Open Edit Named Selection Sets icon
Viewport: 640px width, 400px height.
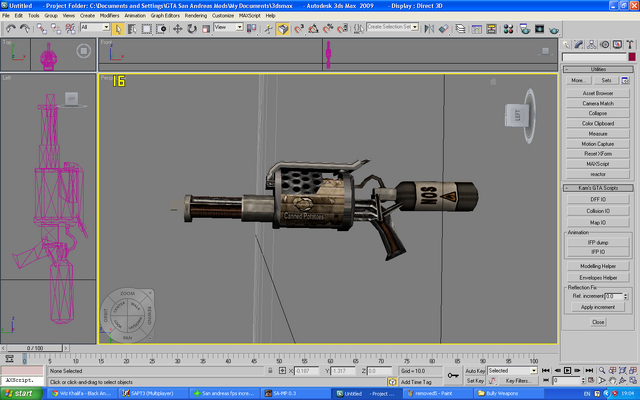click(x=358, y=29)
